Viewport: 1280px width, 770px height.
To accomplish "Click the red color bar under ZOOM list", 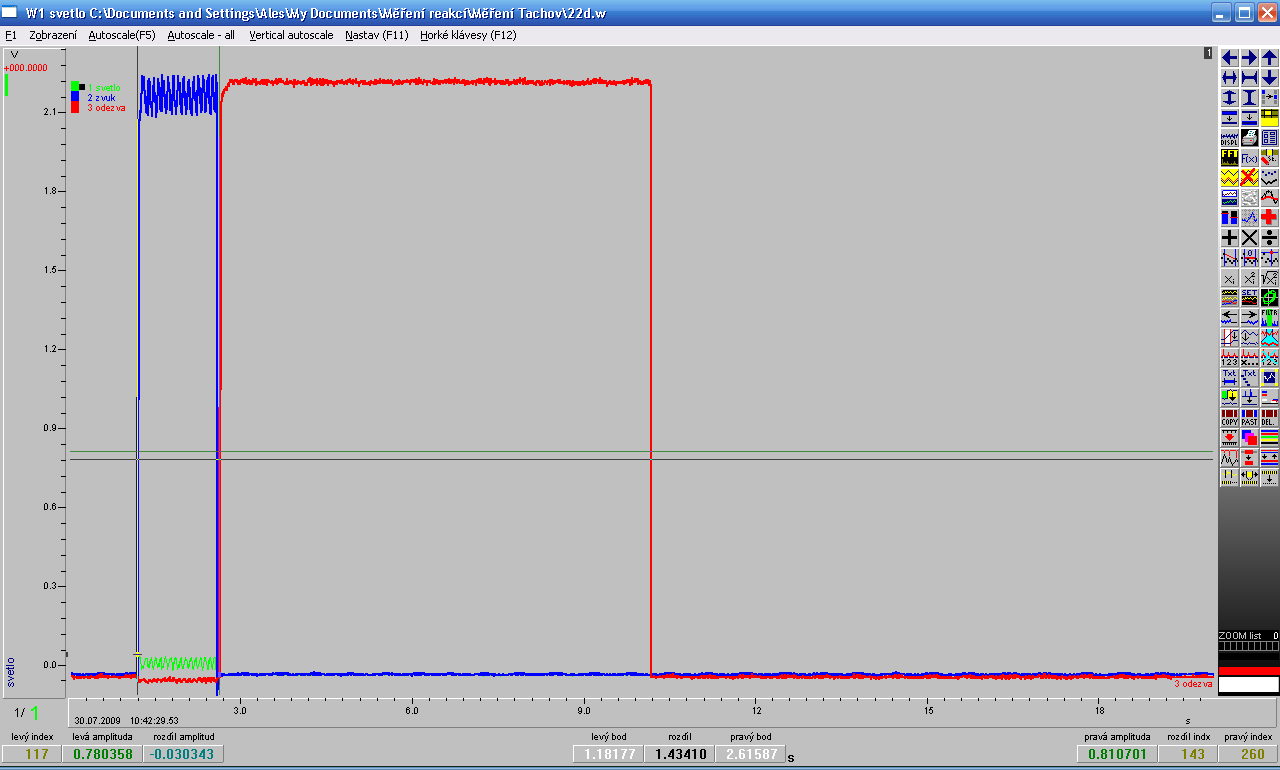I will click(x=1248, y=671).
